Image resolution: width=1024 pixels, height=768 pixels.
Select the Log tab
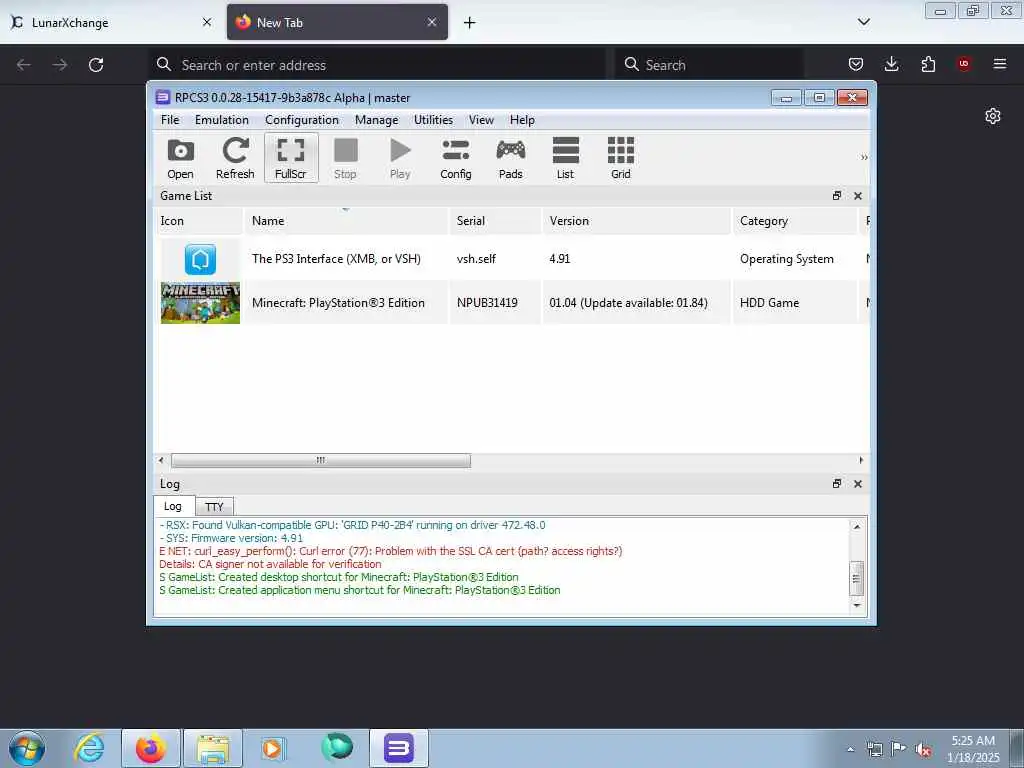(173, 506)
